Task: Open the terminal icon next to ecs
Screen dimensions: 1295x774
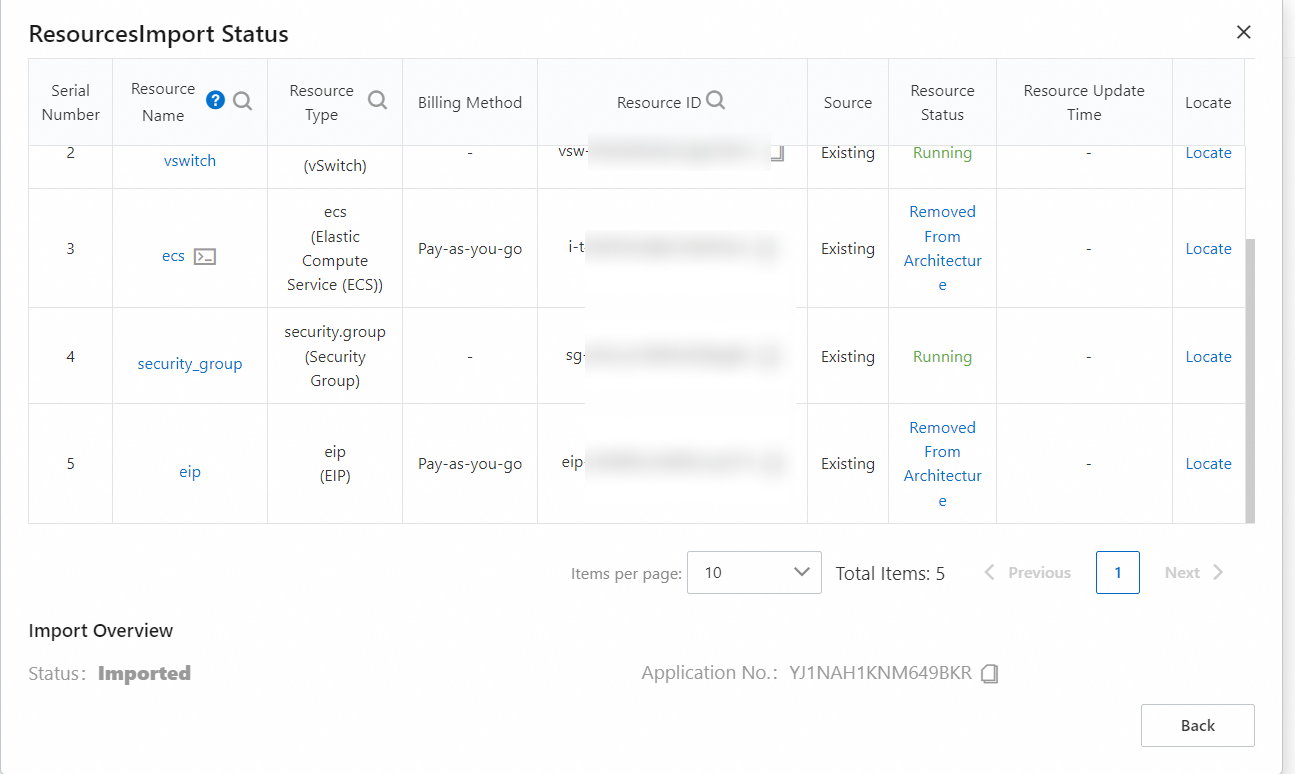Action: (x=205, y=256)
